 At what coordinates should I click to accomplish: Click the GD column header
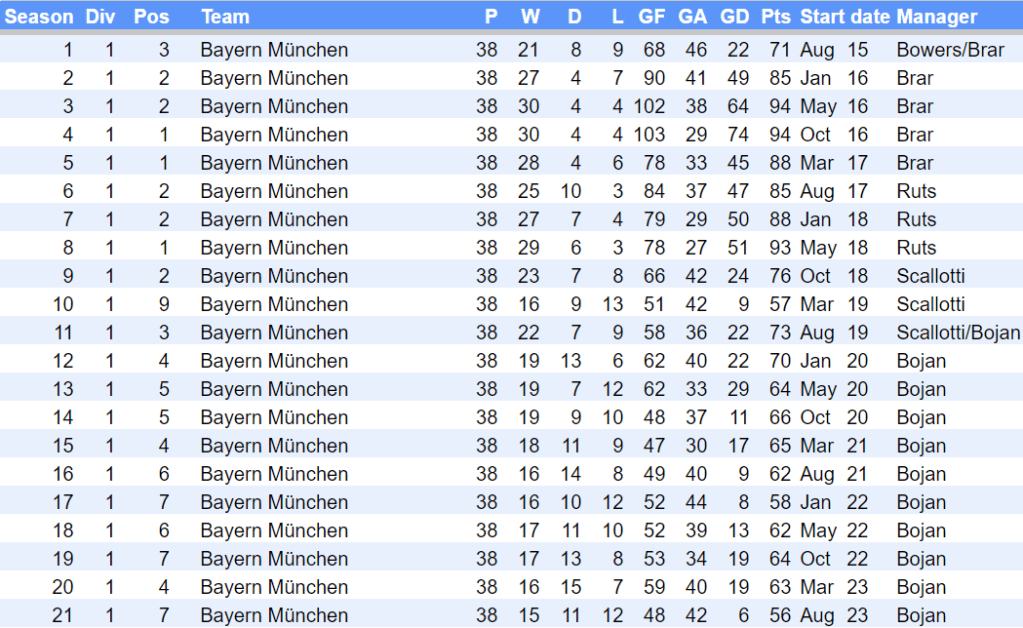pyautogui.click(x=734, y=17)
